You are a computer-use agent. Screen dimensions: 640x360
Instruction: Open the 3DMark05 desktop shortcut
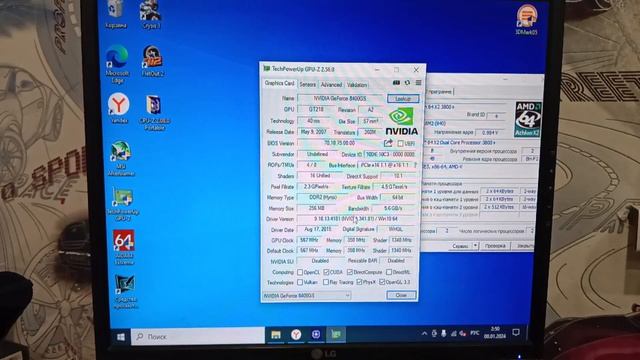point(526,20)
